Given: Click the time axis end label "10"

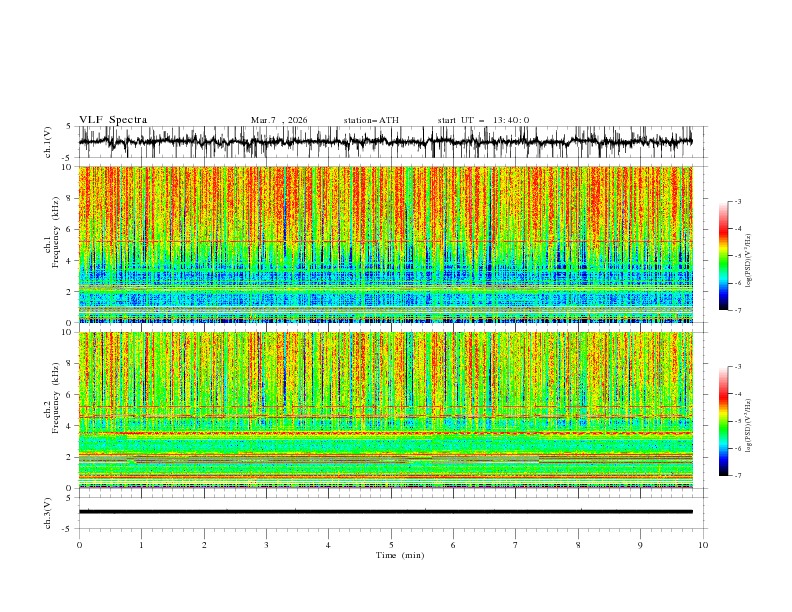Looking at the screenshot, I should [x=703, y=545].
